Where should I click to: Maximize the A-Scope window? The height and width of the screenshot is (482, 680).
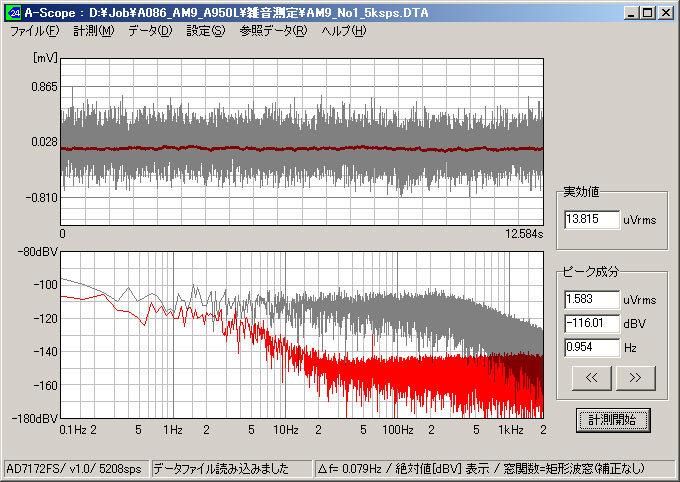click(x=645, y=13)
